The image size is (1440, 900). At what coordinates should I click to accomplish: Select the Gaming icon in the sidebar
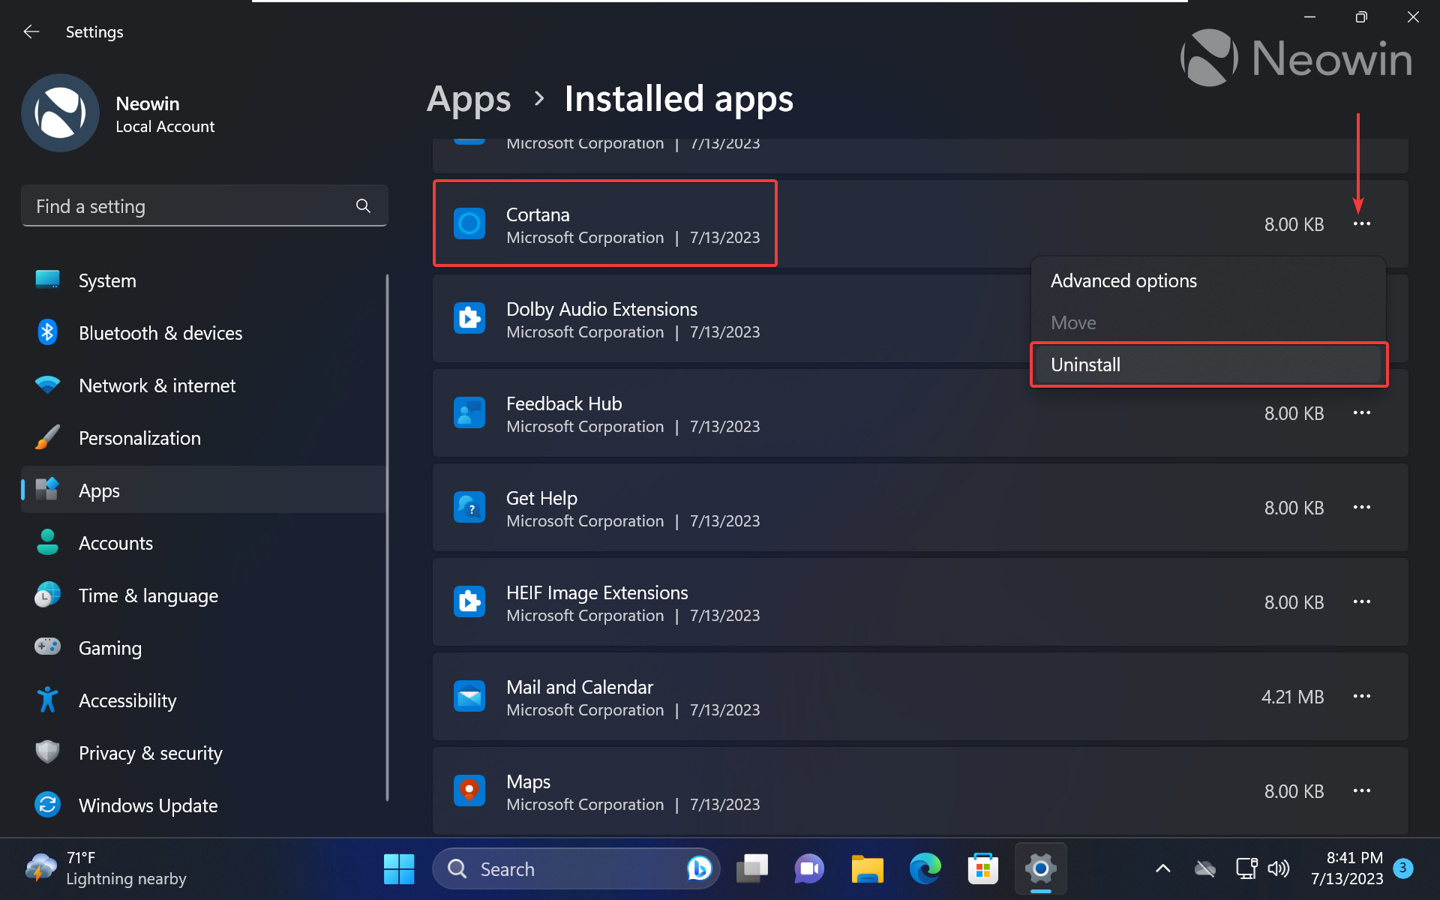47,648
